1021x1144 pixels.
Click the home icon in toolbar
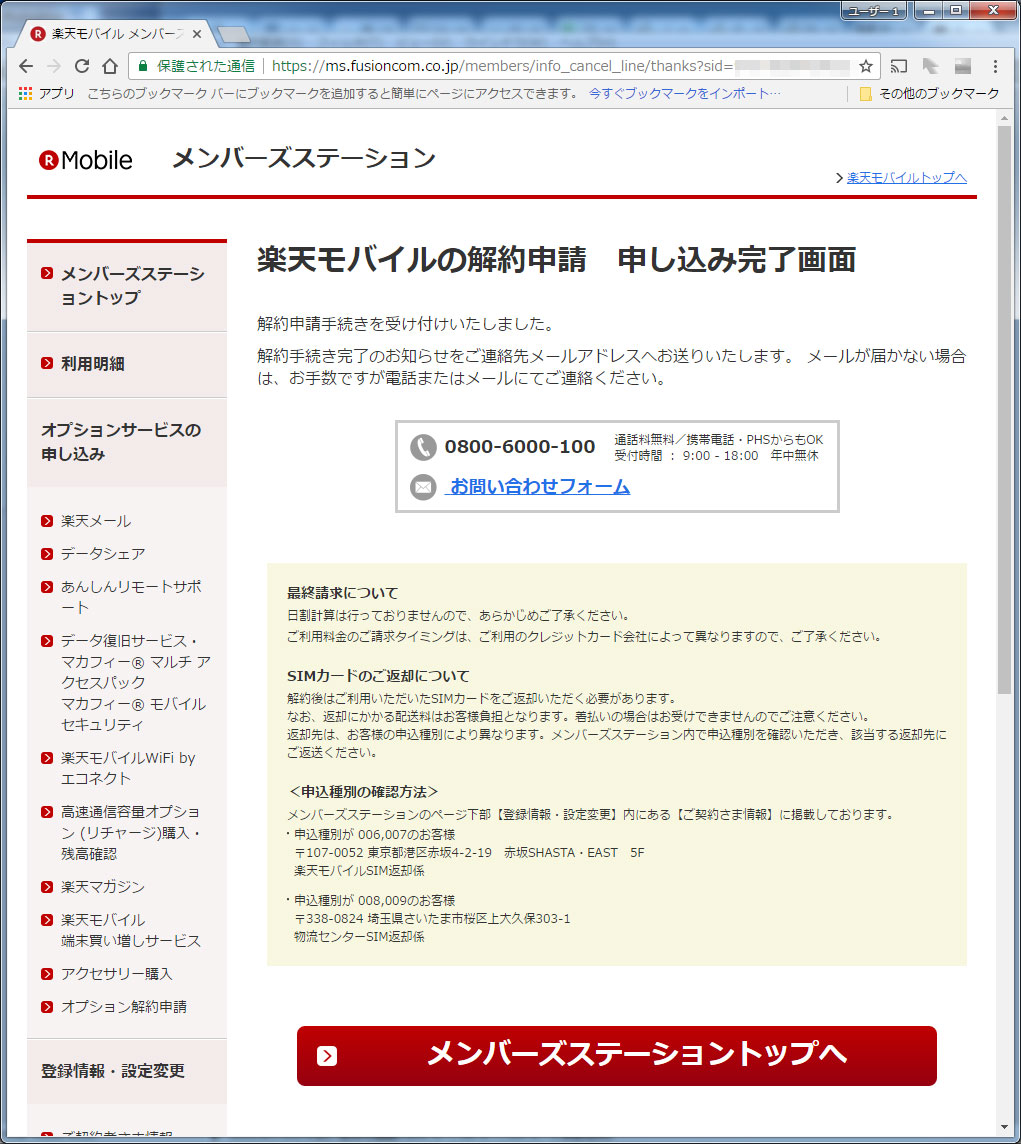tap(110, 66)
